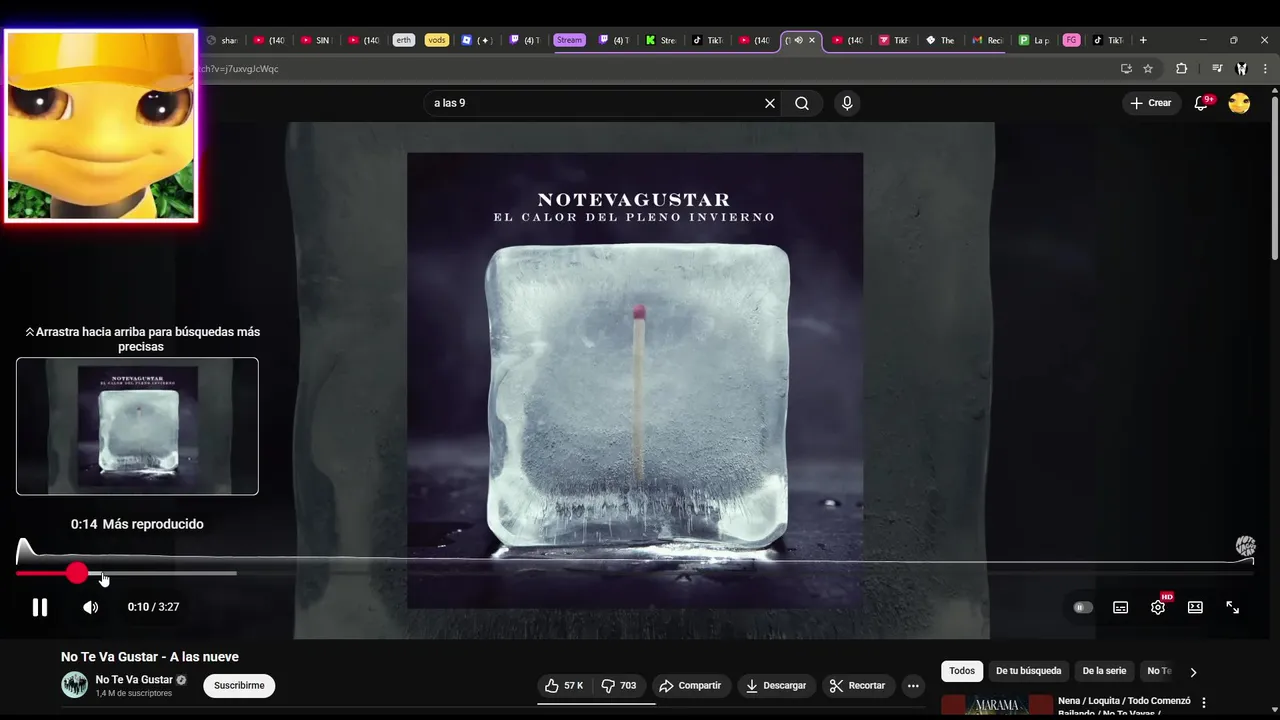Open the 'Stream' tab group
The image size is (1280, 720).
point(569,40)
